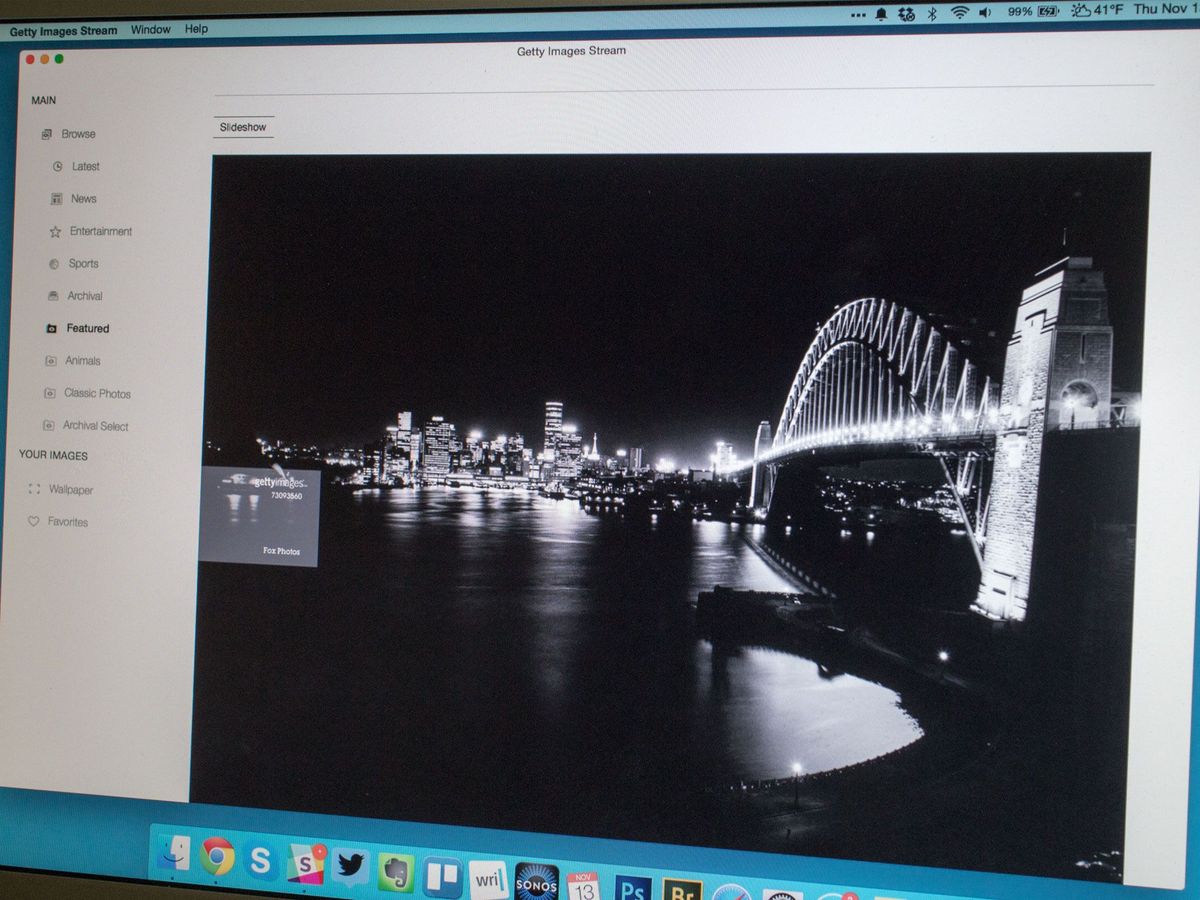Viewport: 1200px width, 900px height.
Task: Start the Slideshow
Action: 243,127
